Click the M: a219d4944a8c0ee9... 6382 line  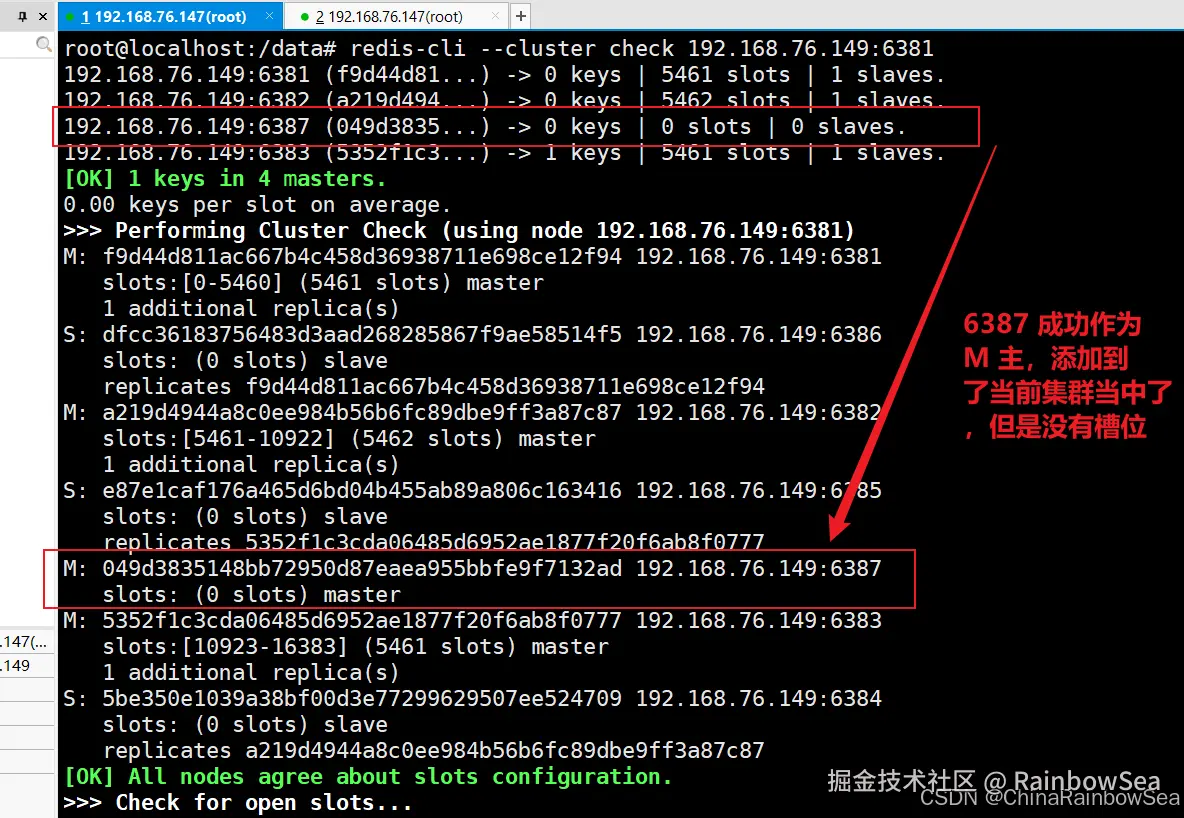pyautogui.click(x=473, y=412)
